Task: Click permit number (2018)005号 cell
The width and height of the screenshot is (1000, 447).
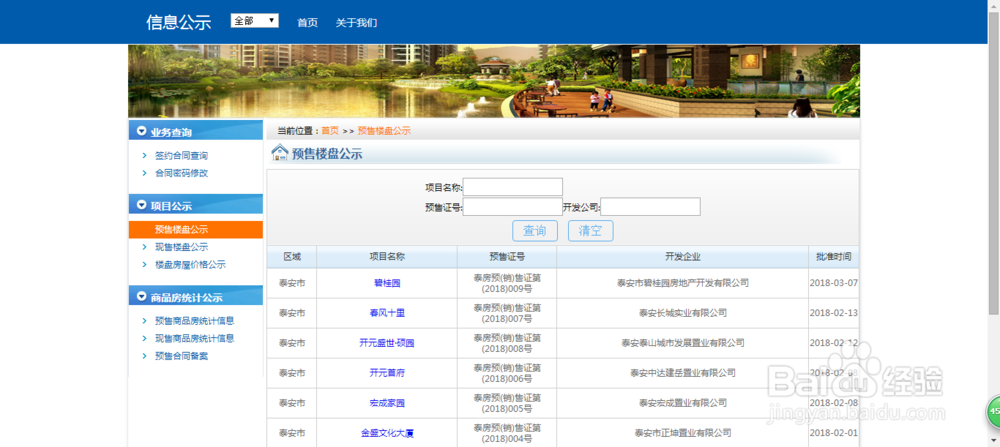Action: (507, 403)
